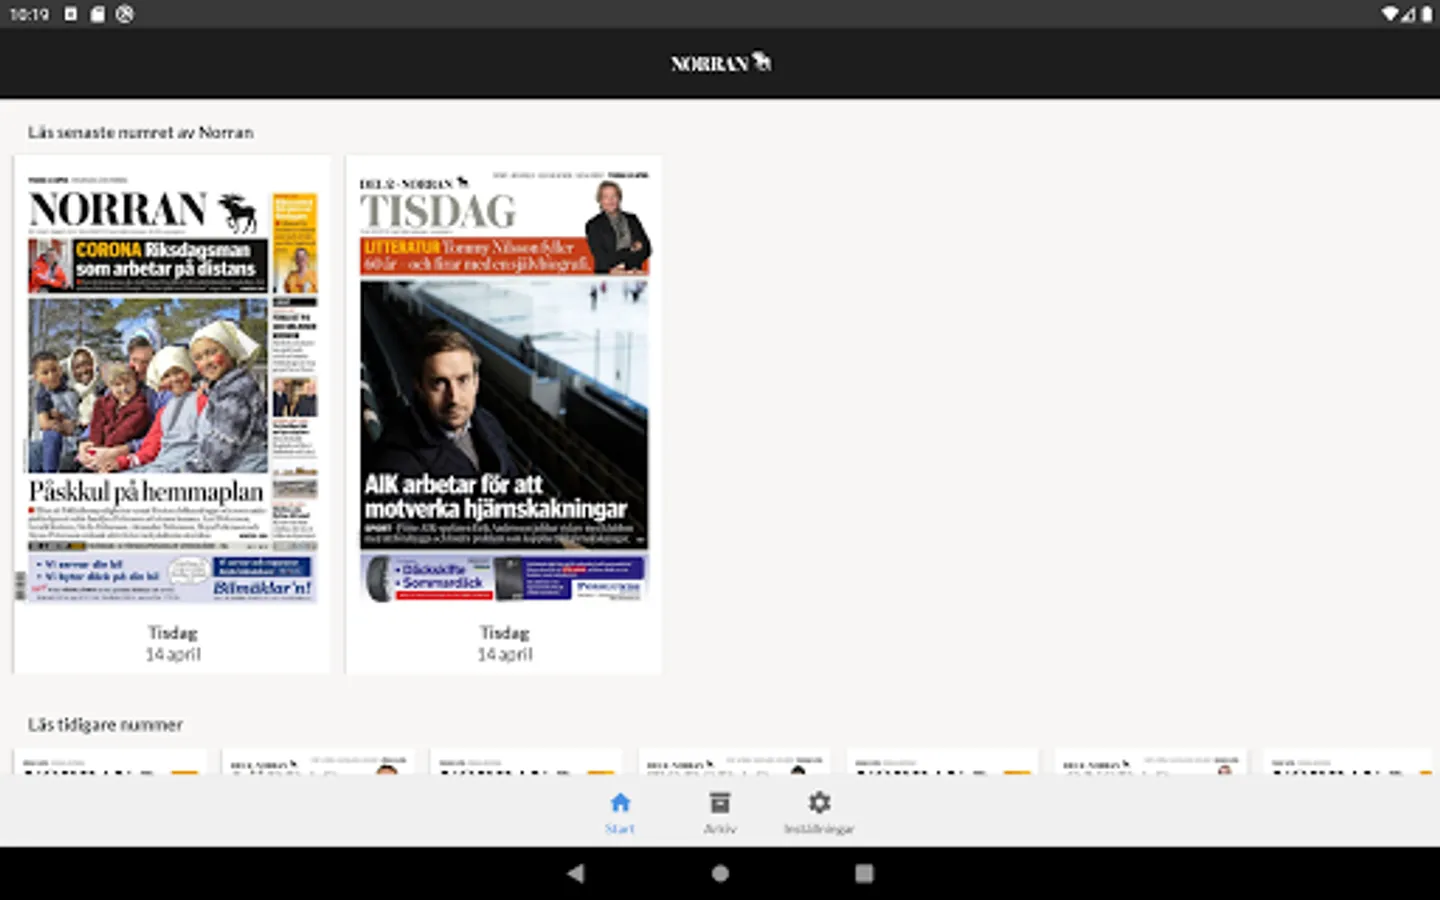Screen dimensions: 1440x900
Task: Tap 'Tisdag 14 april' under Del 2 cover
Action: coord(504,643)
